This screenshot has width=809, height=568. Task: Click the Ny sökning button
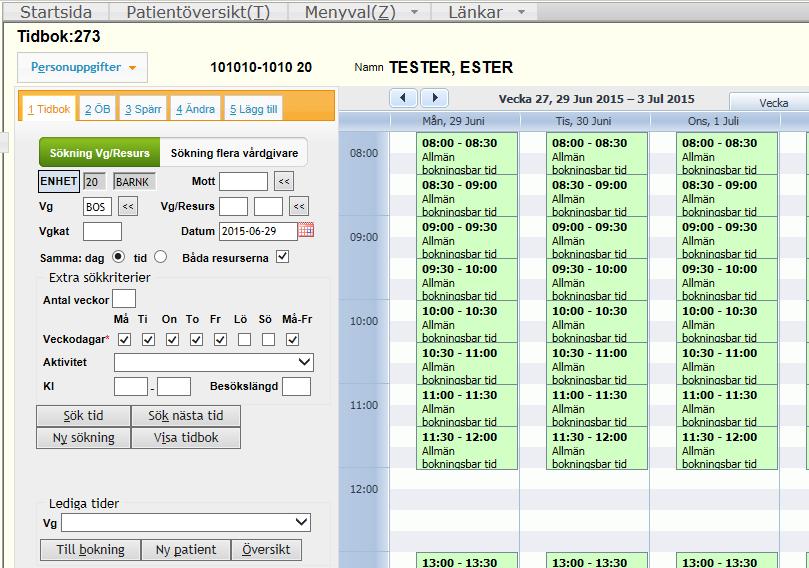point(83,437)
